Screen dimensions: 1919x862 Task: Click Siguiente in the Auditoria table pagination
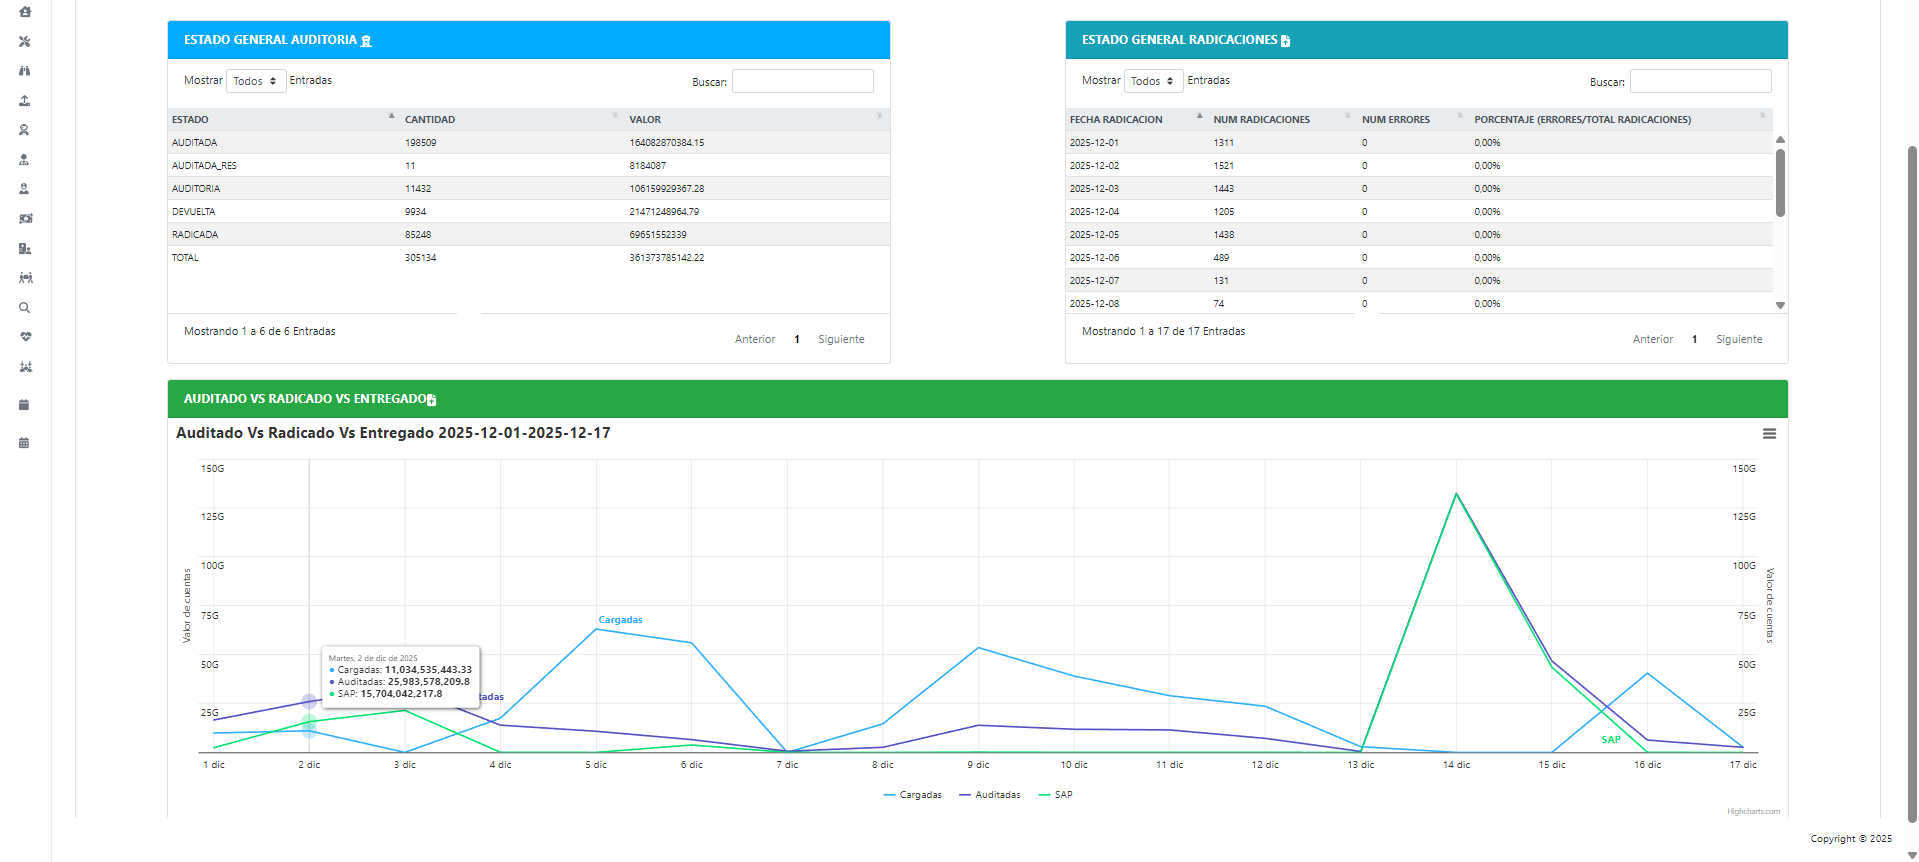(841, 340)
